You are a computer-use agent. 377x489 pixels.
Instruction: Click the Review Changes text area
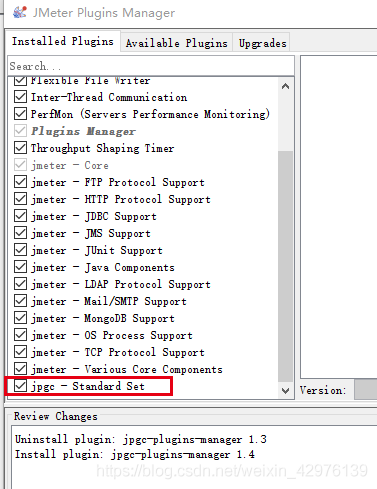pos(194,457)
